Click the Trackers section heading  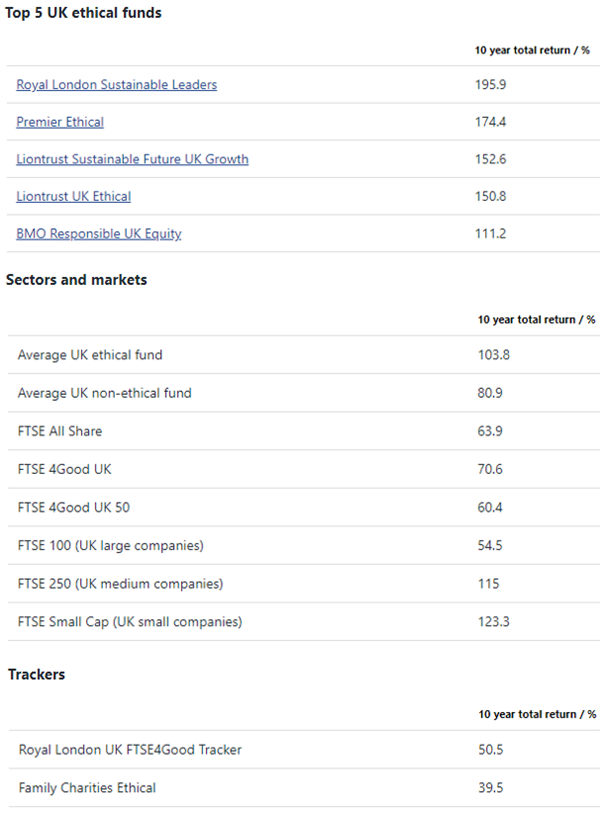(37, 674)
